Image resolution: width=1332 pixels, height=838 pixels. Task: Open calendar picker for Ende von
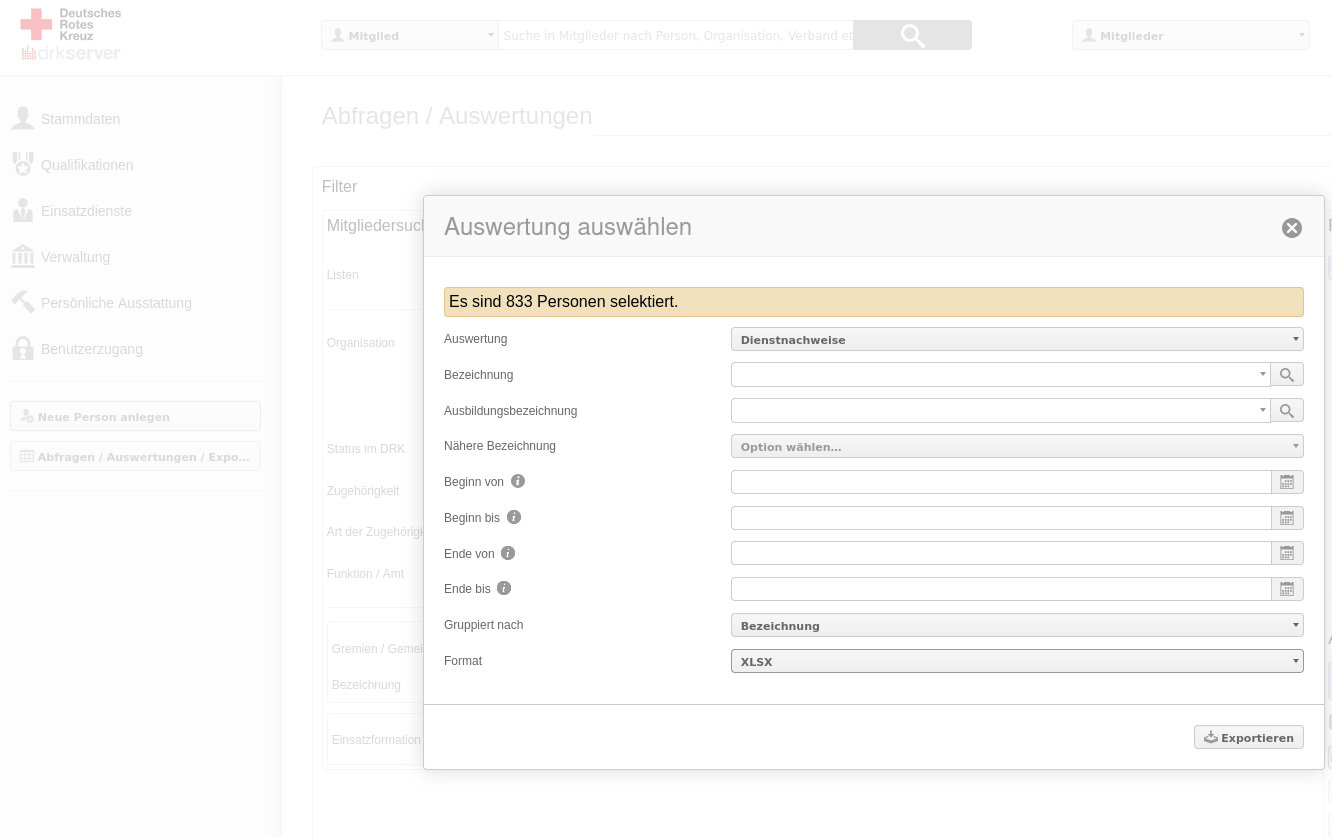click(1287, 553)
